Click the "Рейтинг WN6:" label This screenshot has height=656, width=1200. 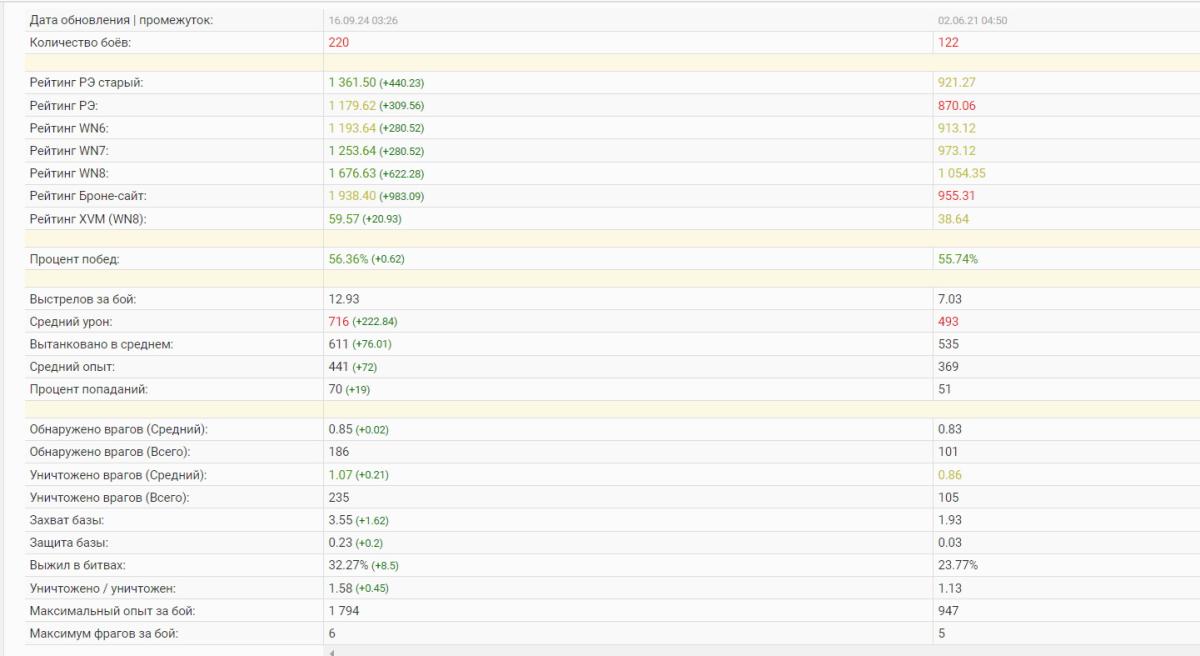[x=69, y=128]
